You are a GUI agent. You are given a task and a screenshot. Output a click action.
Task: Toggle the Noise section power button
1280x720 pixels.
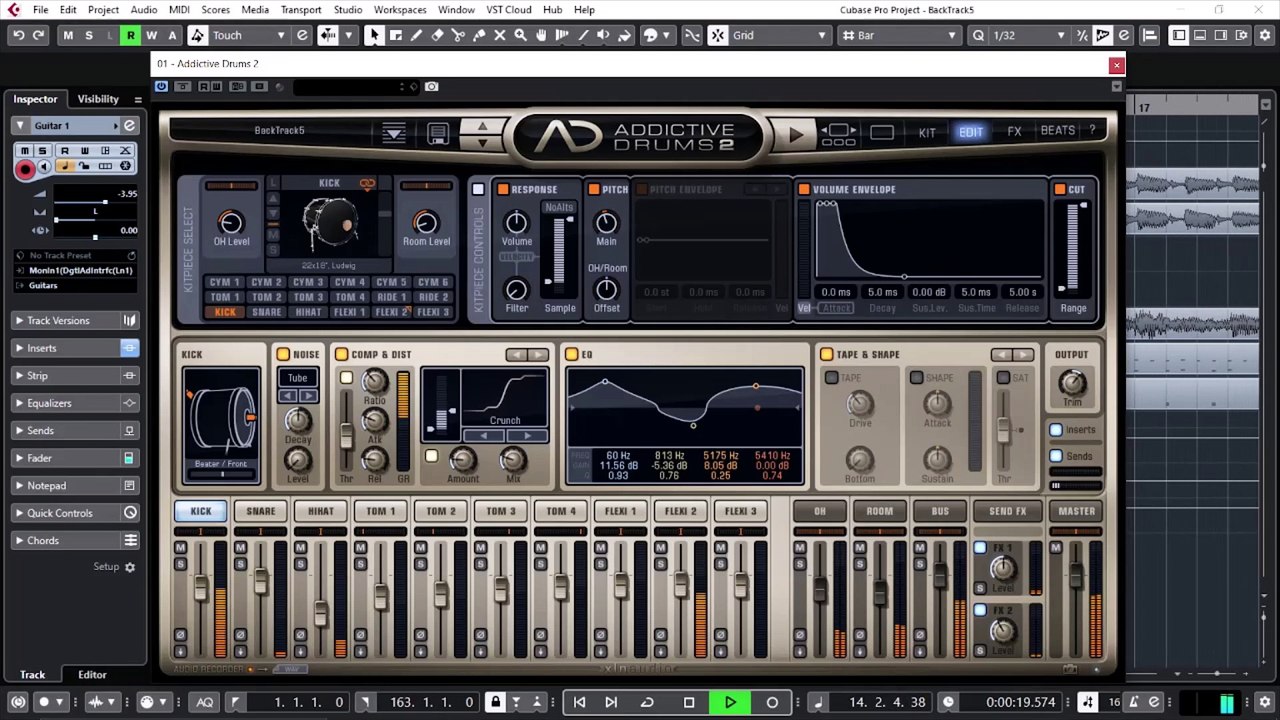(283, 354)
